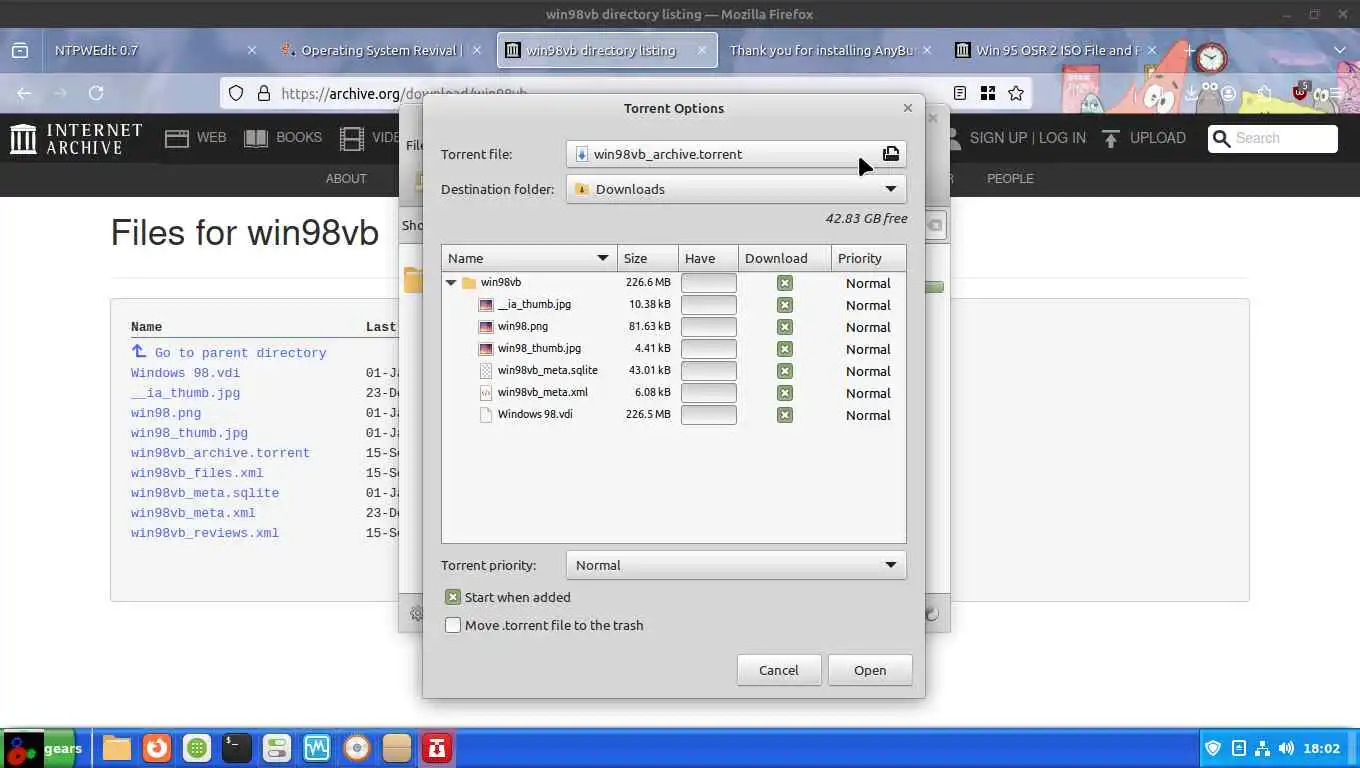
Task: Bookmark this page with the star icon
Action: click(x=1016, y=93)
